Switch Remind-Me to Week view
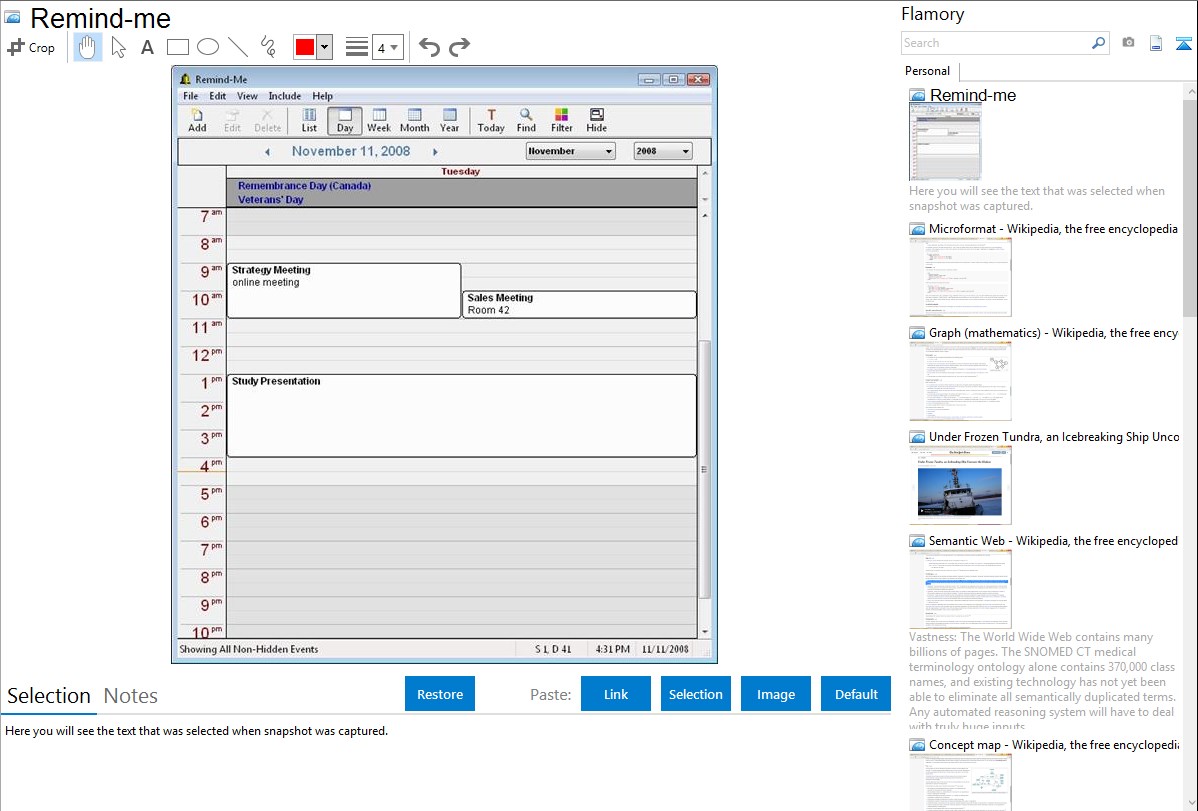Image resolution: width=1198 pixels, height=811 pixels. [379, 120]
